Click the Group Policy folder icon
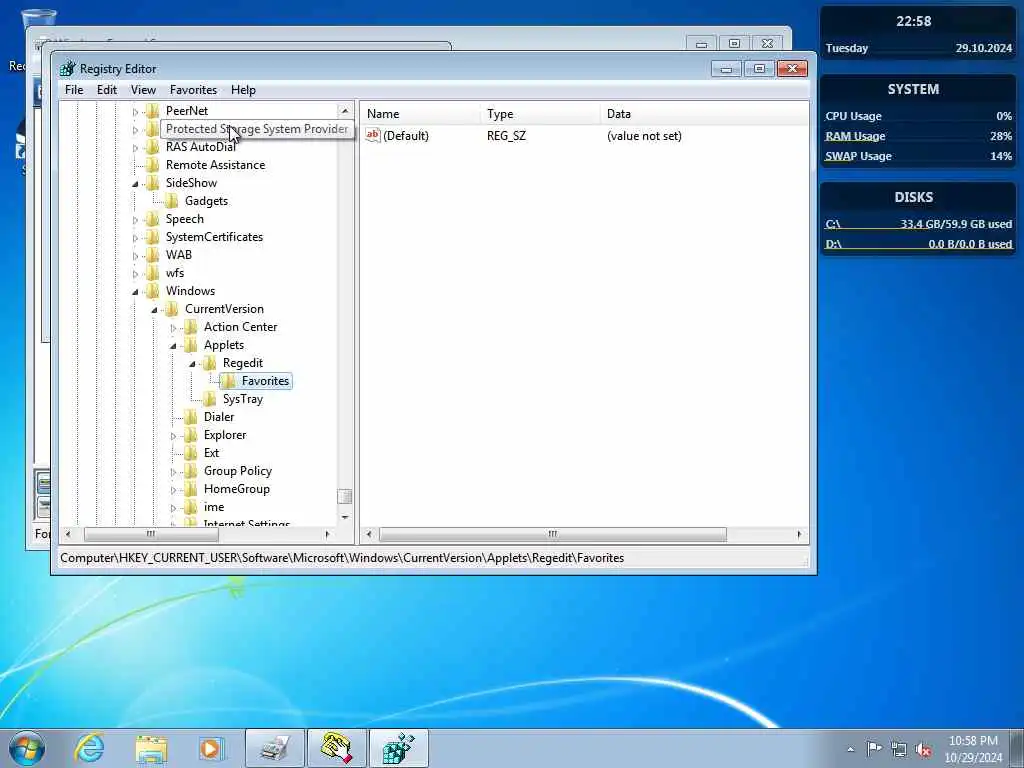This screenshot has height=768, width=1024. [x=191, y=471]
